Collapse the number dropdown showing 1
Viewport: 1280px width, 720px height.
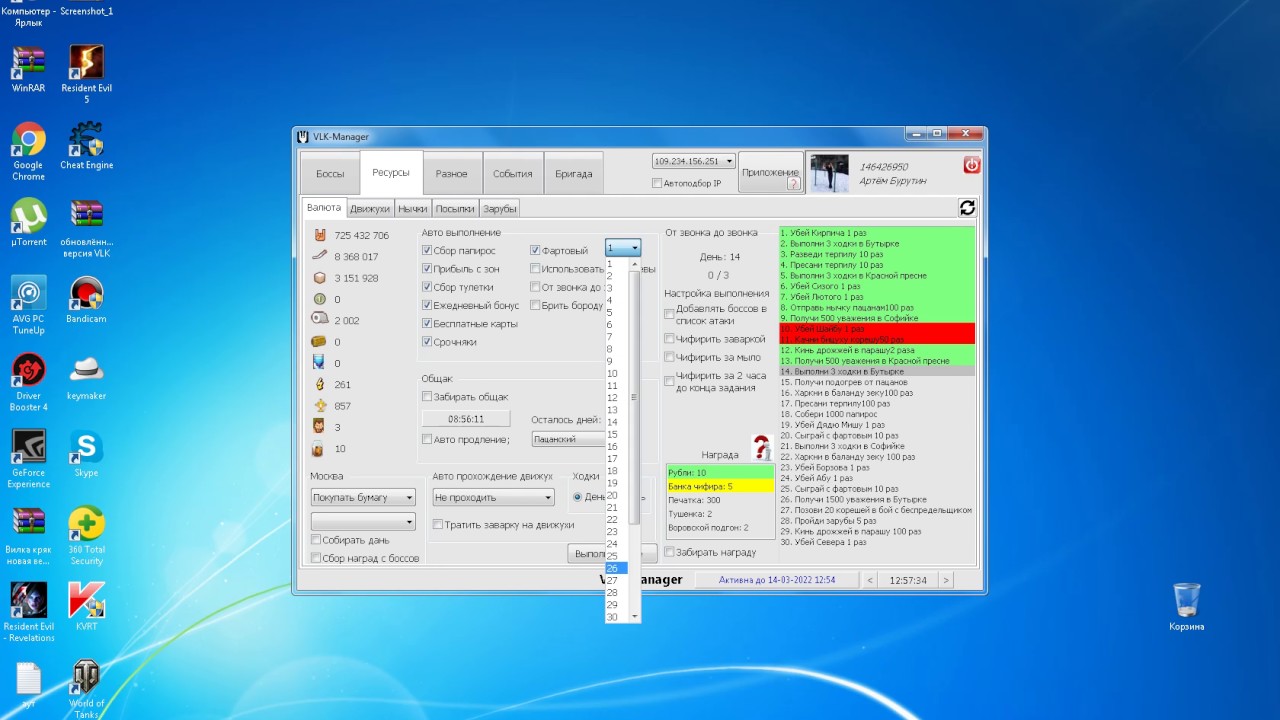click(x=623, y=248)
